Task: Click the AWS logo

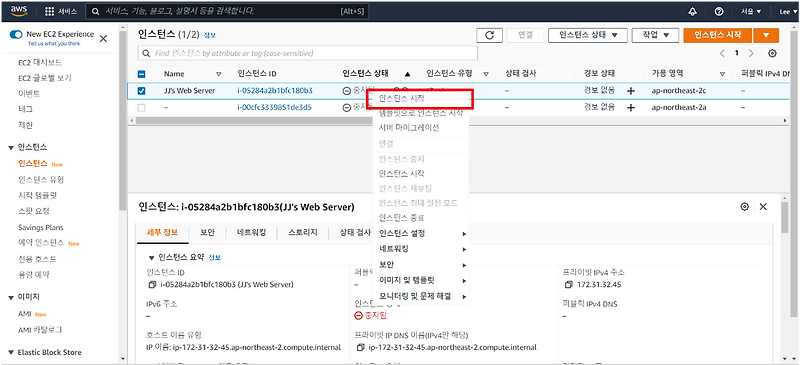Action: [x=19, y=11]
